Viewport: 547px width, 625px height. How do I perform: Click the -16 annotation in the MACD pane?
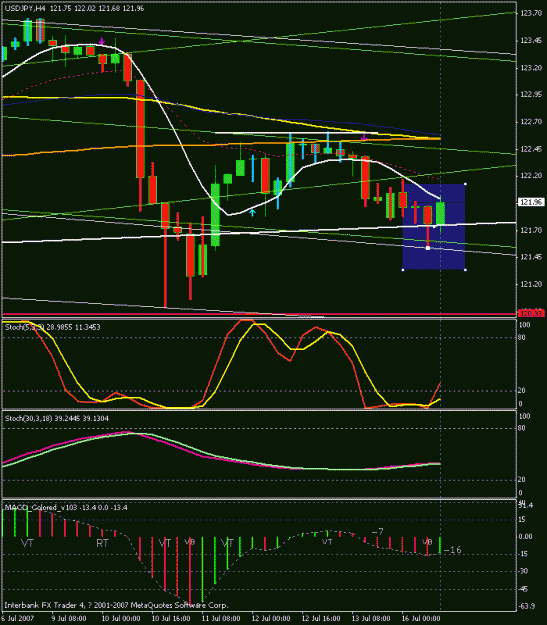[x=452, y=550]
